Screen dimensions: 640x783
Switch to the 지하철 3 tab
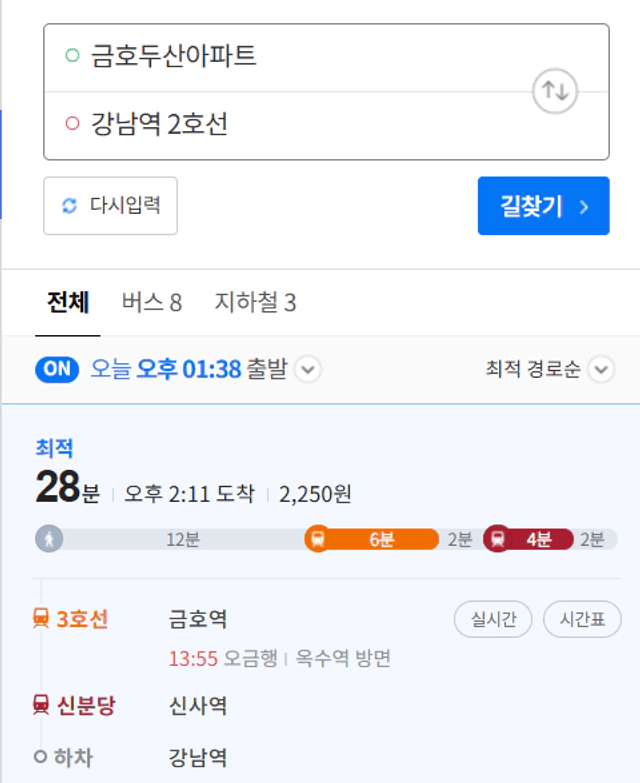255,302
